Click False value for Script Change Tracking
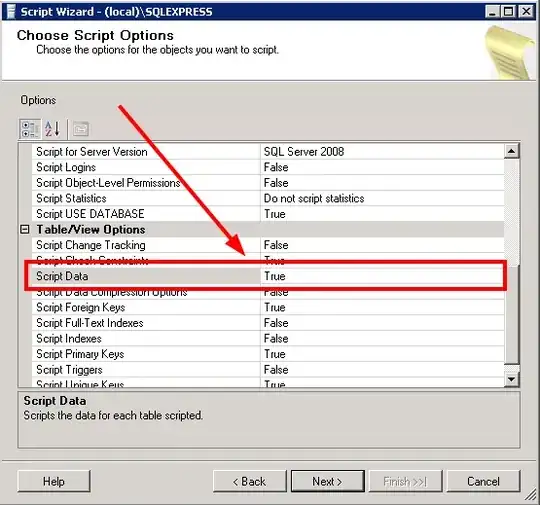Screen dimensions: 540x505 [276, 245]
